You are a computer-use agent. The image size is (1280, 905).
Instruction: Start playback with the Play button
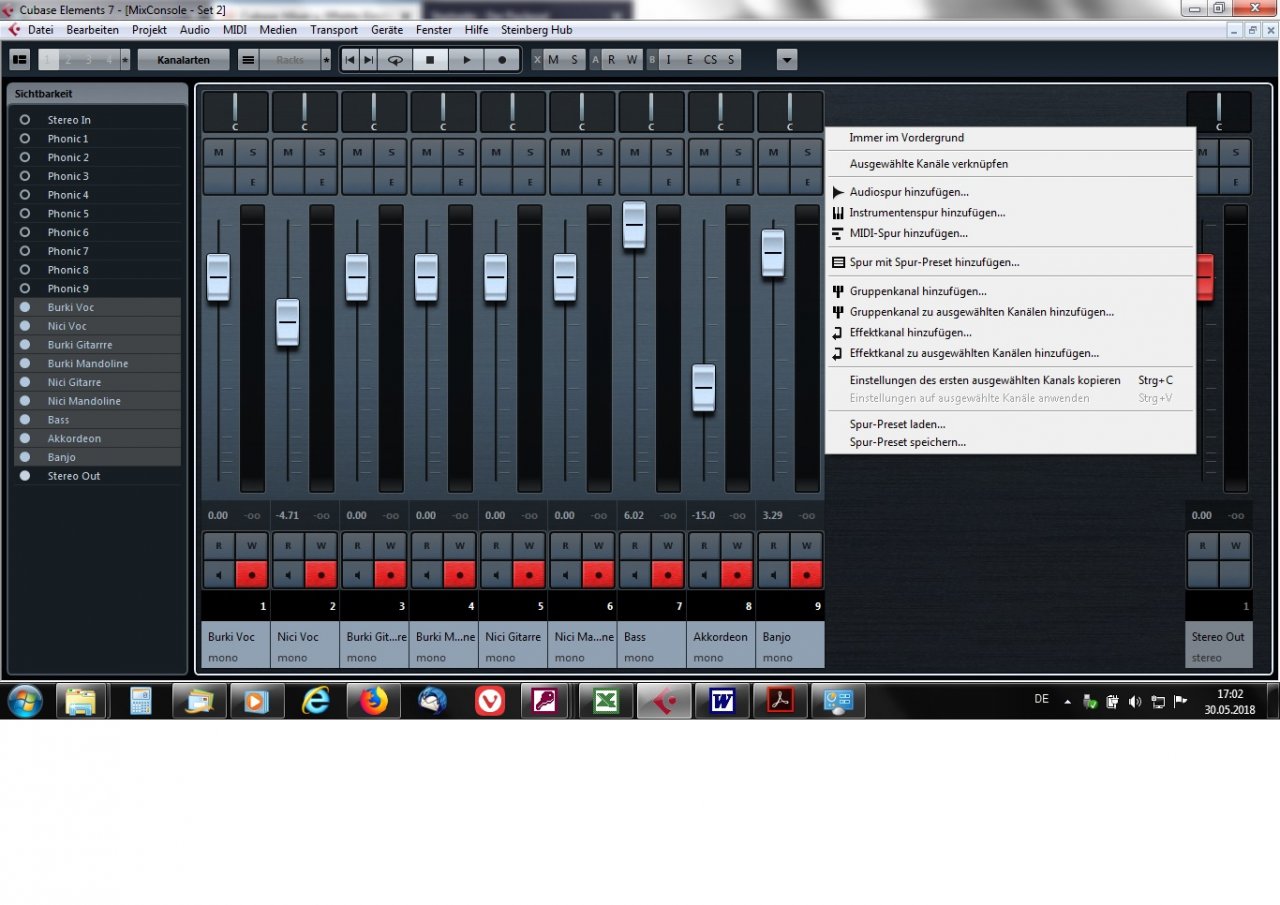click(x=466, y=60)
